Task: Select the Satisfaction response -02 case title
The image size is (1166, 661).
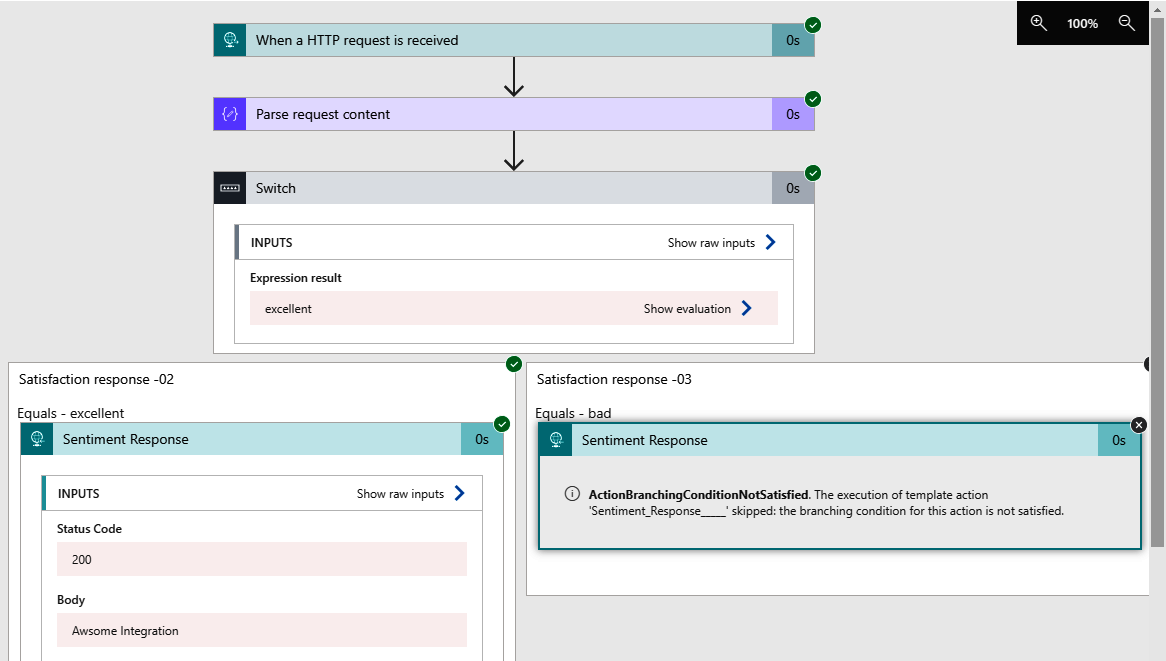Action: pyautogui.click(x=96, y=379)
